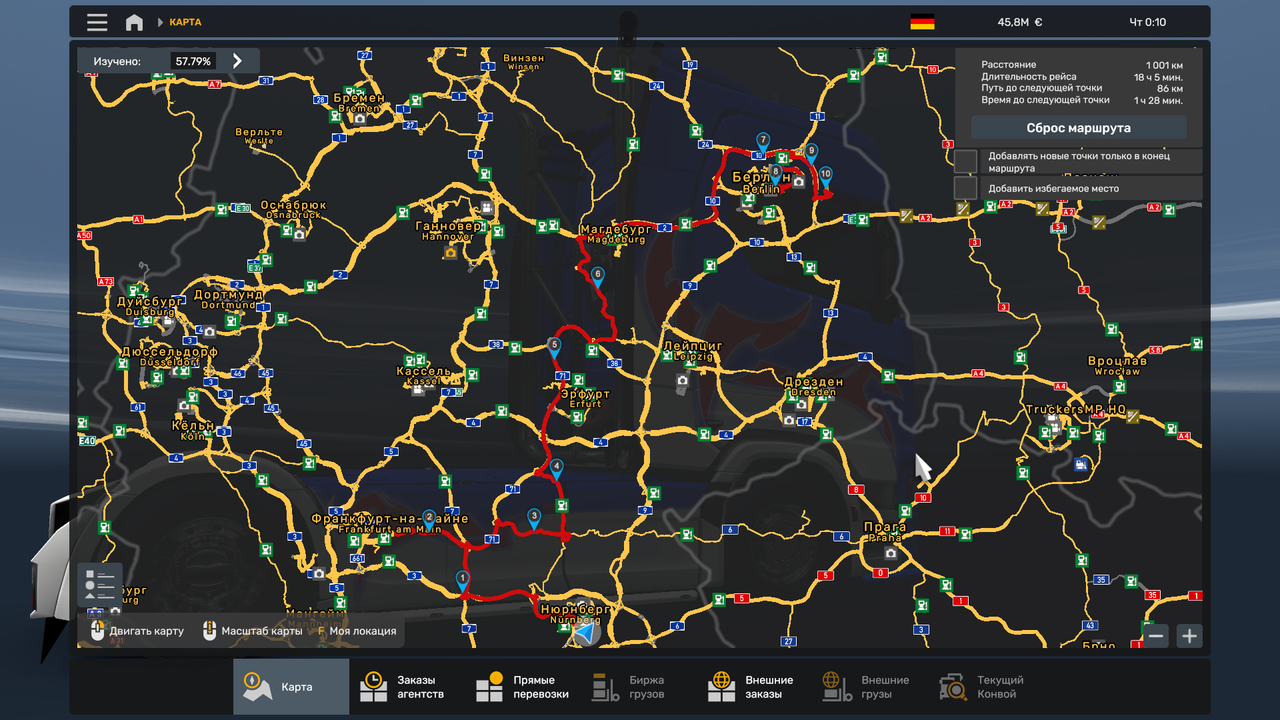Click the Дрезден city label

tap(813, 382)
